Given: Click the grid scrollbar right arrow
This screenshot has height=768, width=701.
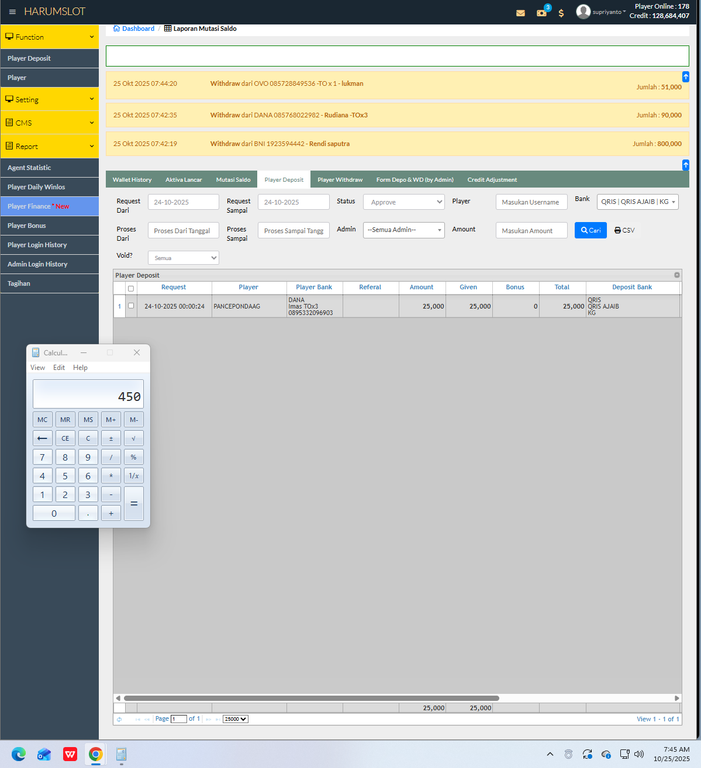Looking at the screenshot, I should [x=677, y=698].
